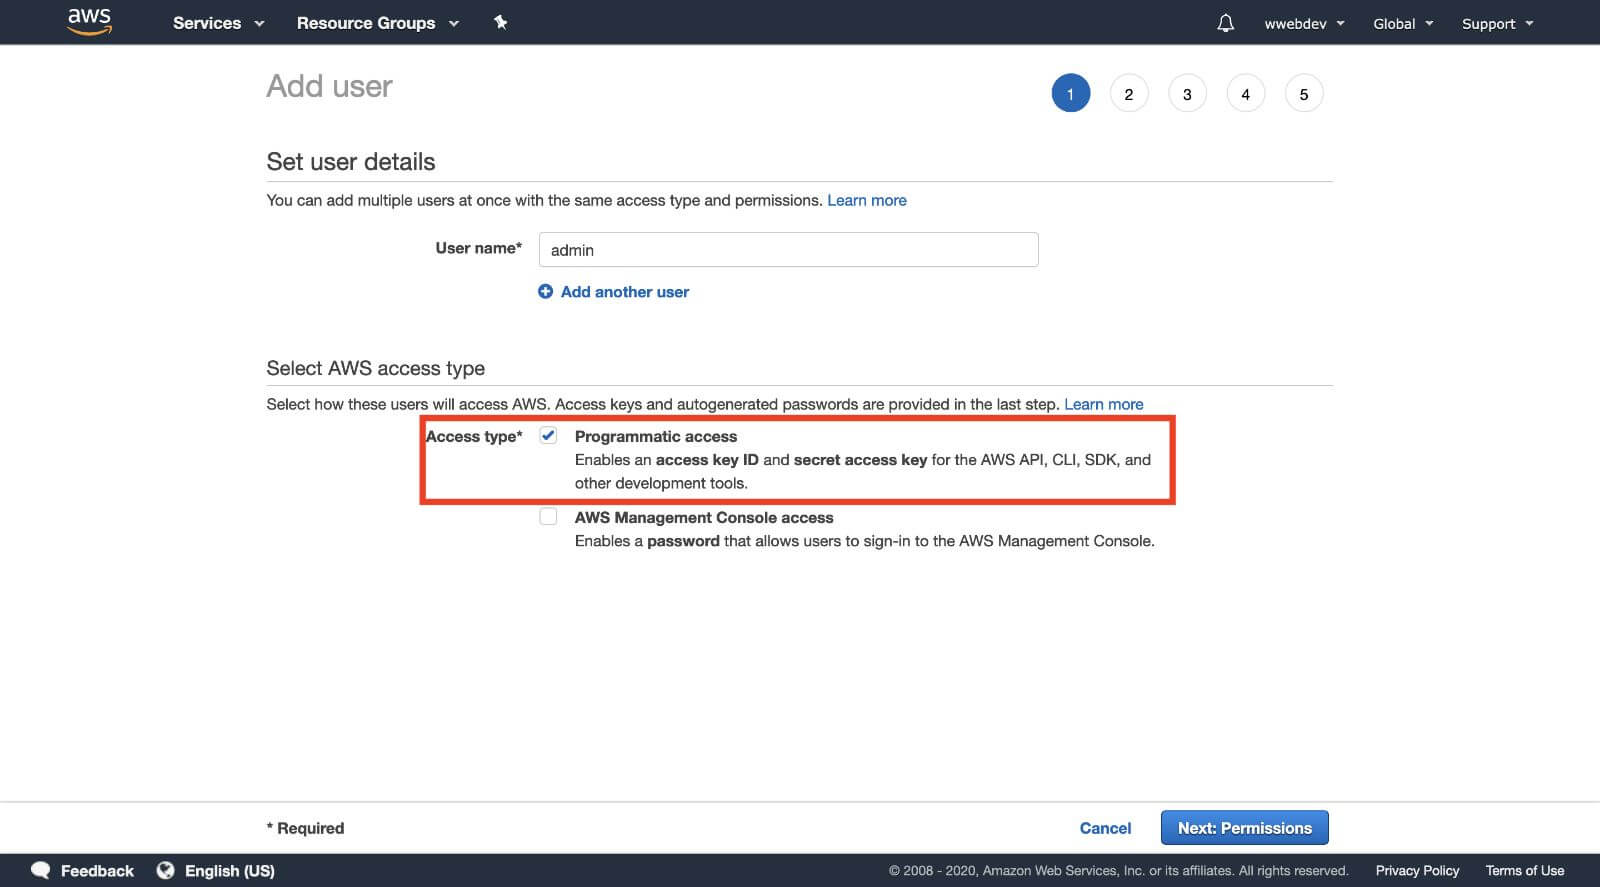Screen dimensions: 1600x887
Task: Open the Global region dropdown
Action: [1403, 23]
